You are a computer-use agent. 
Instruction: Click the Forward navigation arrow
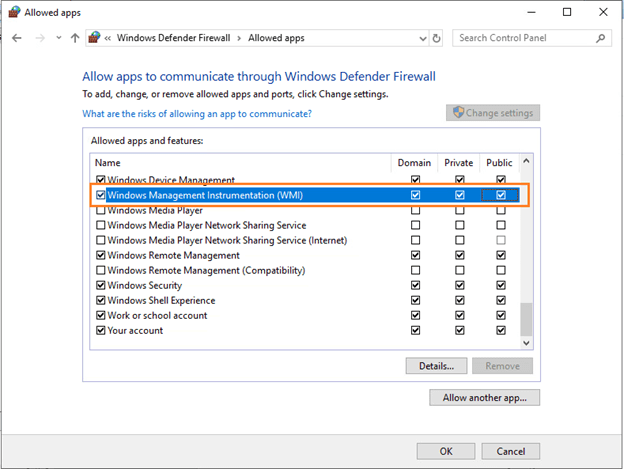(x=40, y=38)
